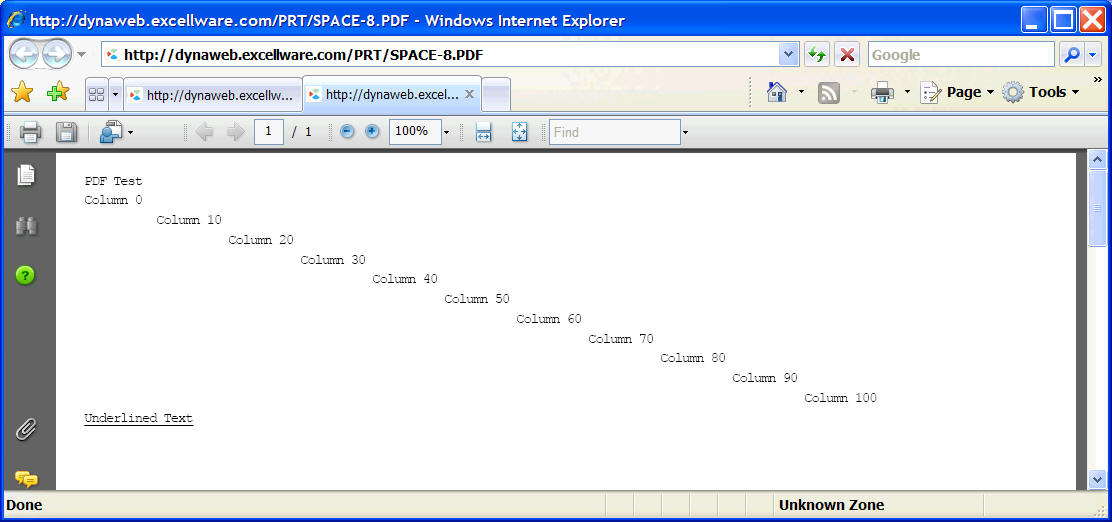Click the 'Done' status bar text
The image size is (1112, 522).
(24, 505)
